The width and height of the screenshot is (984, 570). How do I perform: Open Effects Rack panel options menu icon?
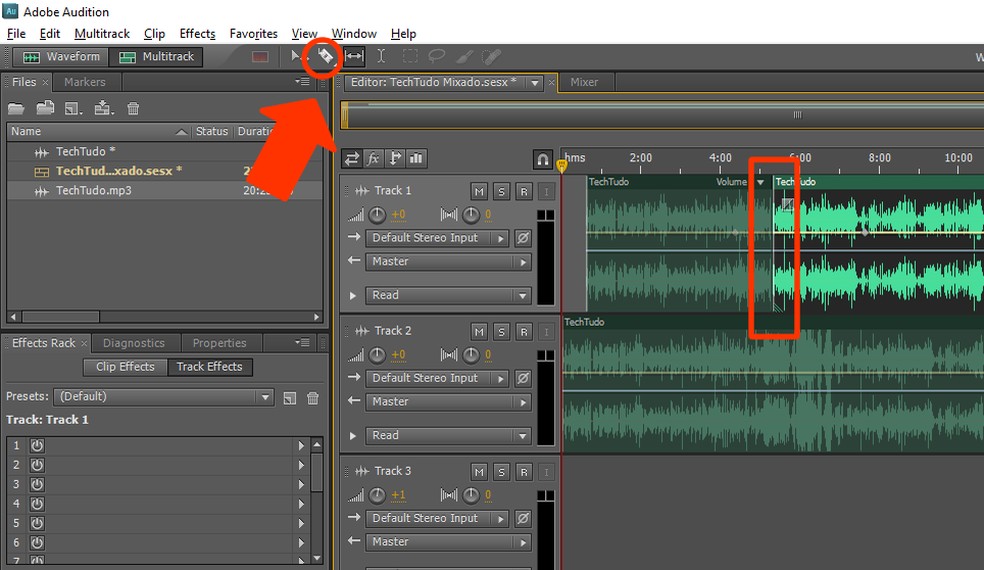[x=302, y=343]
